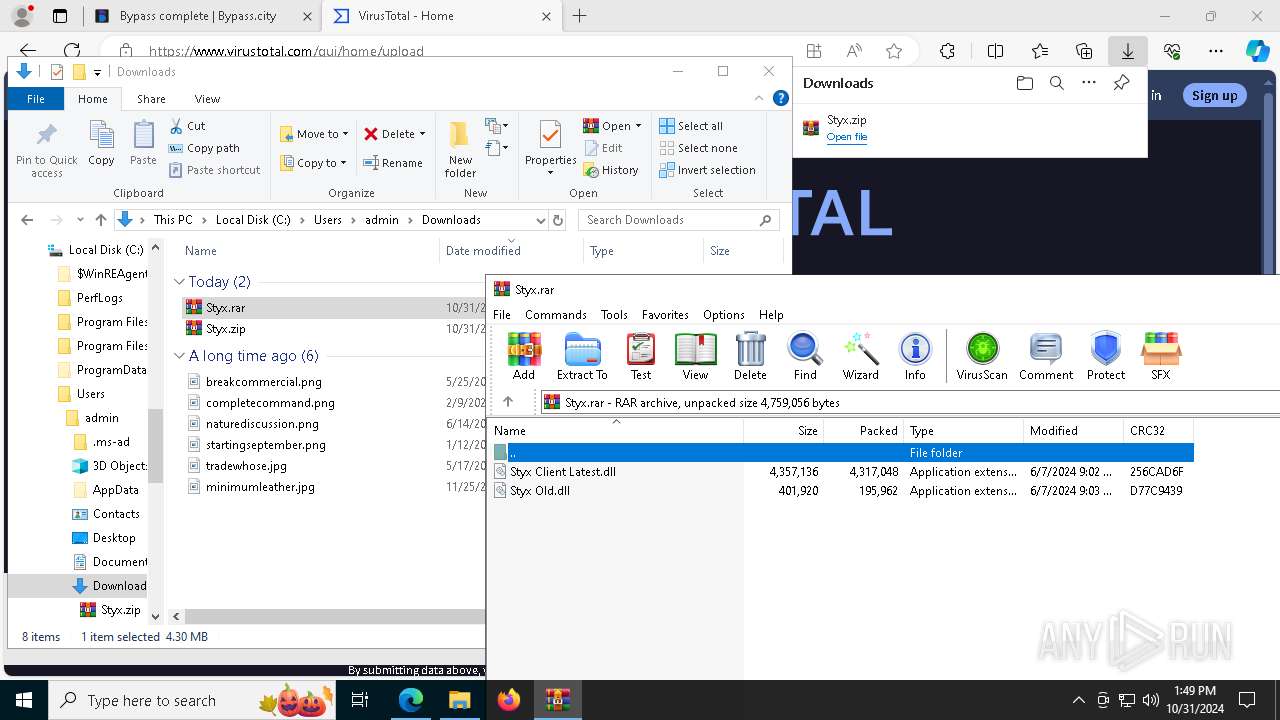Select Styx.zip in Explorer file list
1280x720 pixels.
225,329
